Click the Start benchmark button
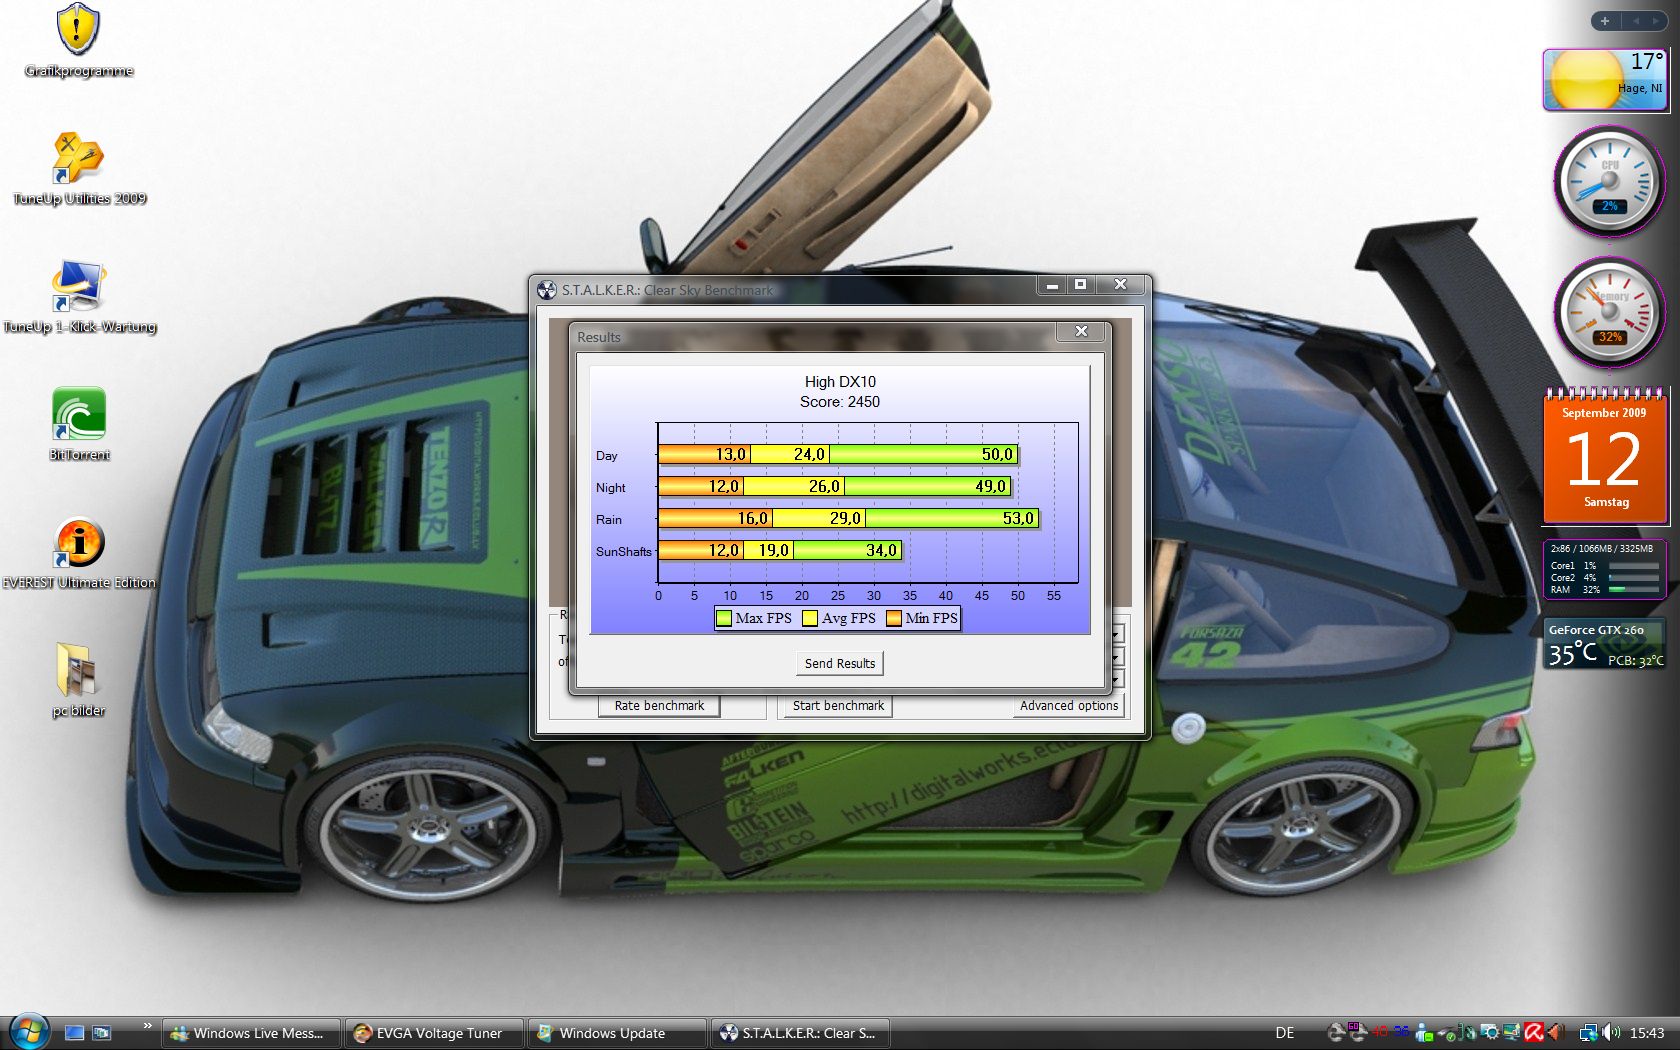1680x1050 pixels. tap(838, 705)
